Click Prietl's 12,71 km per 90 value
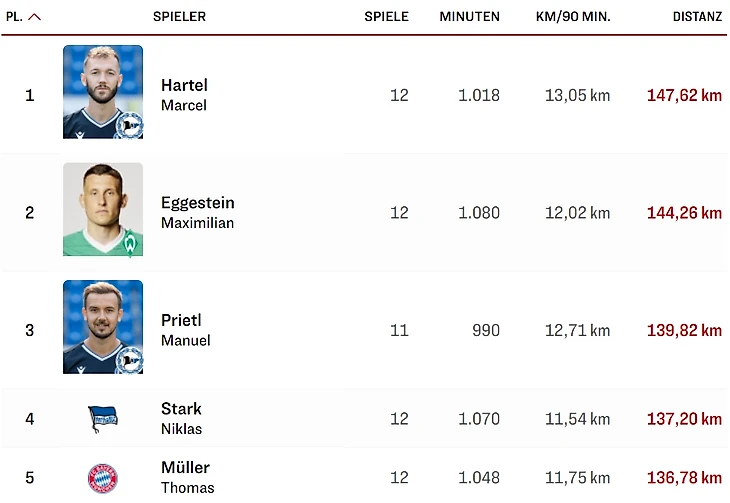This screenshot has height=503, width=730. pyautogui.click(x=577, y=330)
